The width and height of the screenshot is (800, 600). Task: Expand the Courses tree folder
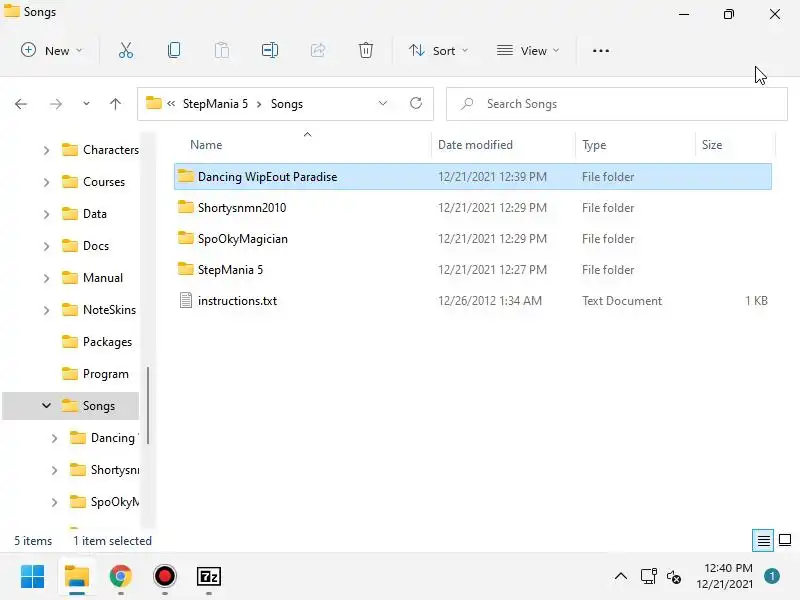(46, 182)
